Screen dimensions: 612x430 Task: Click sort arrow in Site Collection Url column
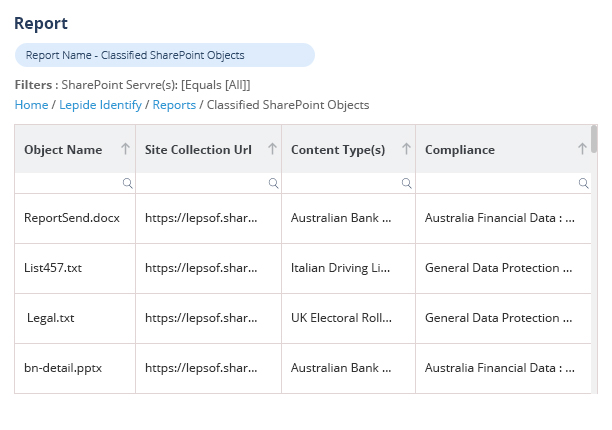(272, 149)
